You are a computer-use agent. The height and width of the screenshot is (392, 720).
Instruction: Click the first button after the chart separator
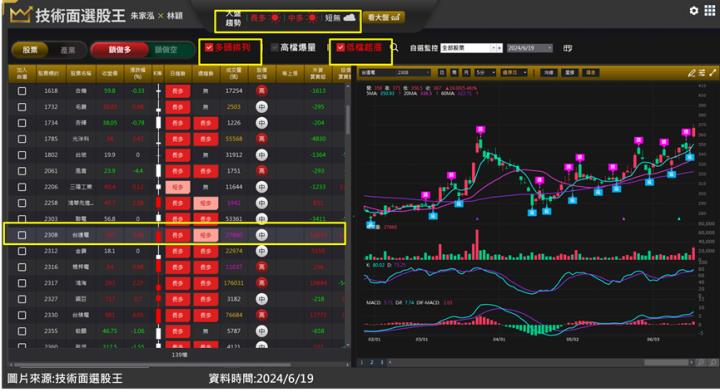pyautogui.click(x=548, y=73)
